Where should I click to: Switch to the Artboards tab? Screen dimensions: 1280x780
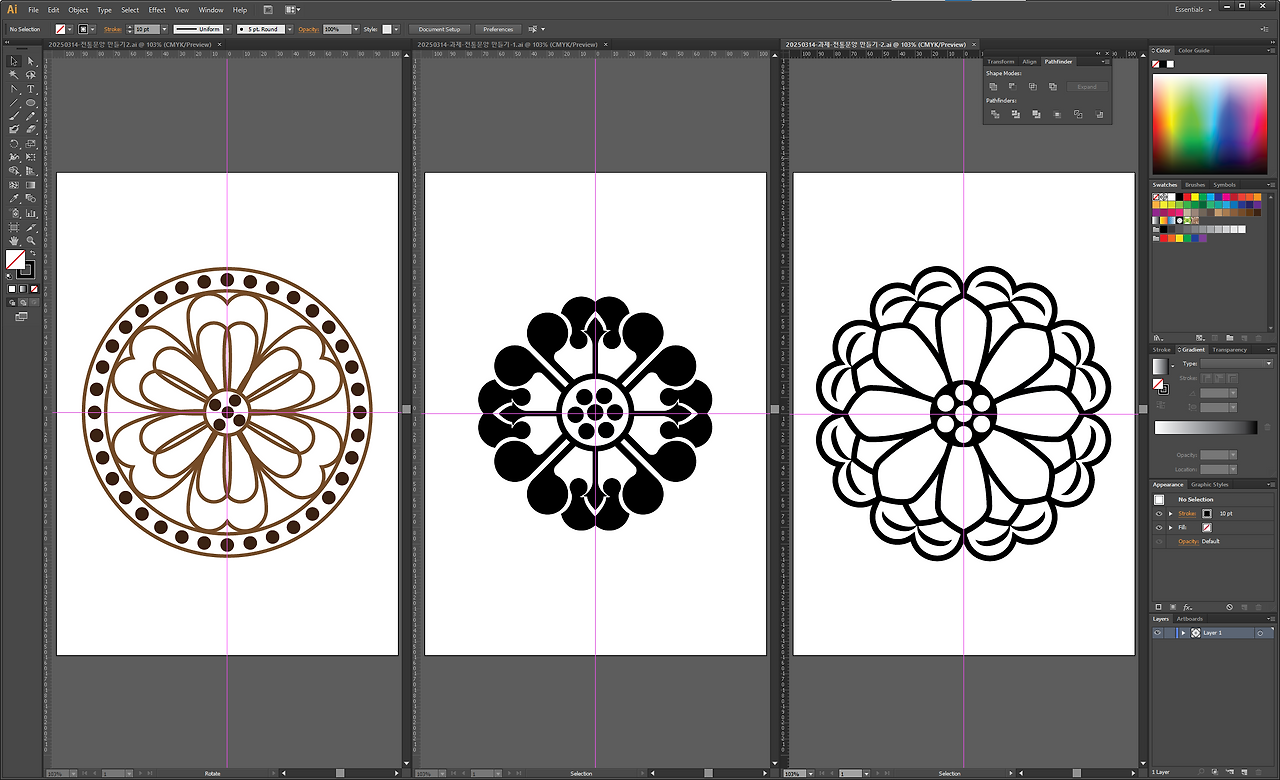1190,619
